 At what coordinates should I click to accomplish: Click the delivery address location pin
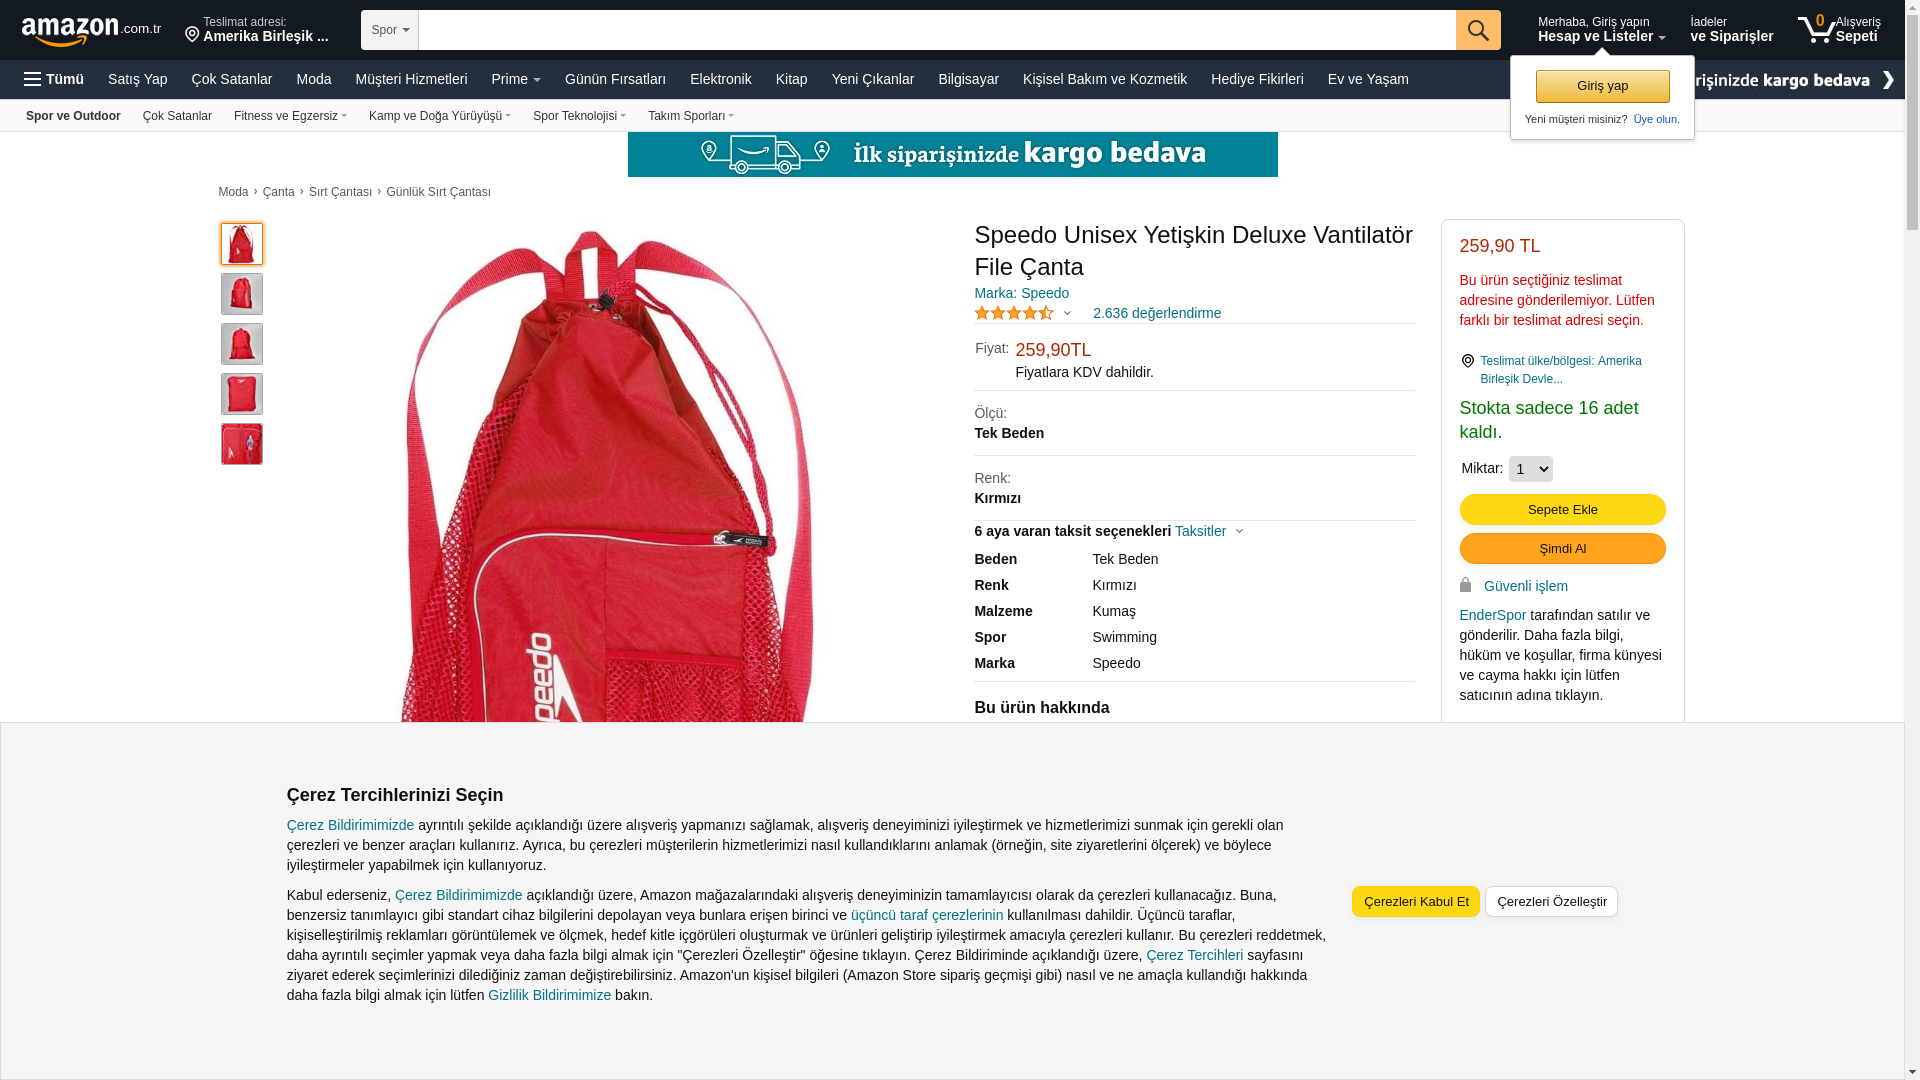click(192, 35)
